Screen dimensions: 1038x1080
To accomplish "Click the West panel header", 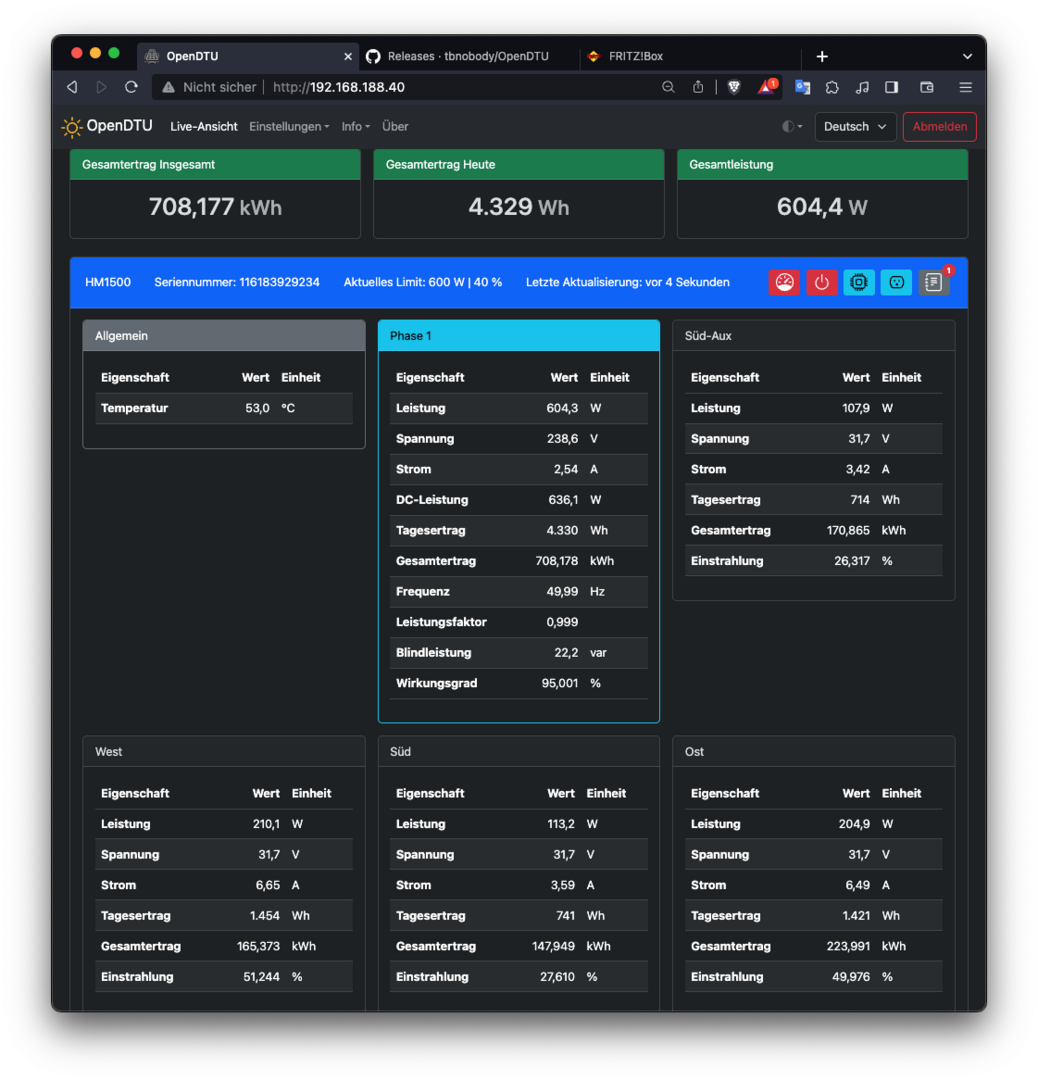I will click(224, 752).
